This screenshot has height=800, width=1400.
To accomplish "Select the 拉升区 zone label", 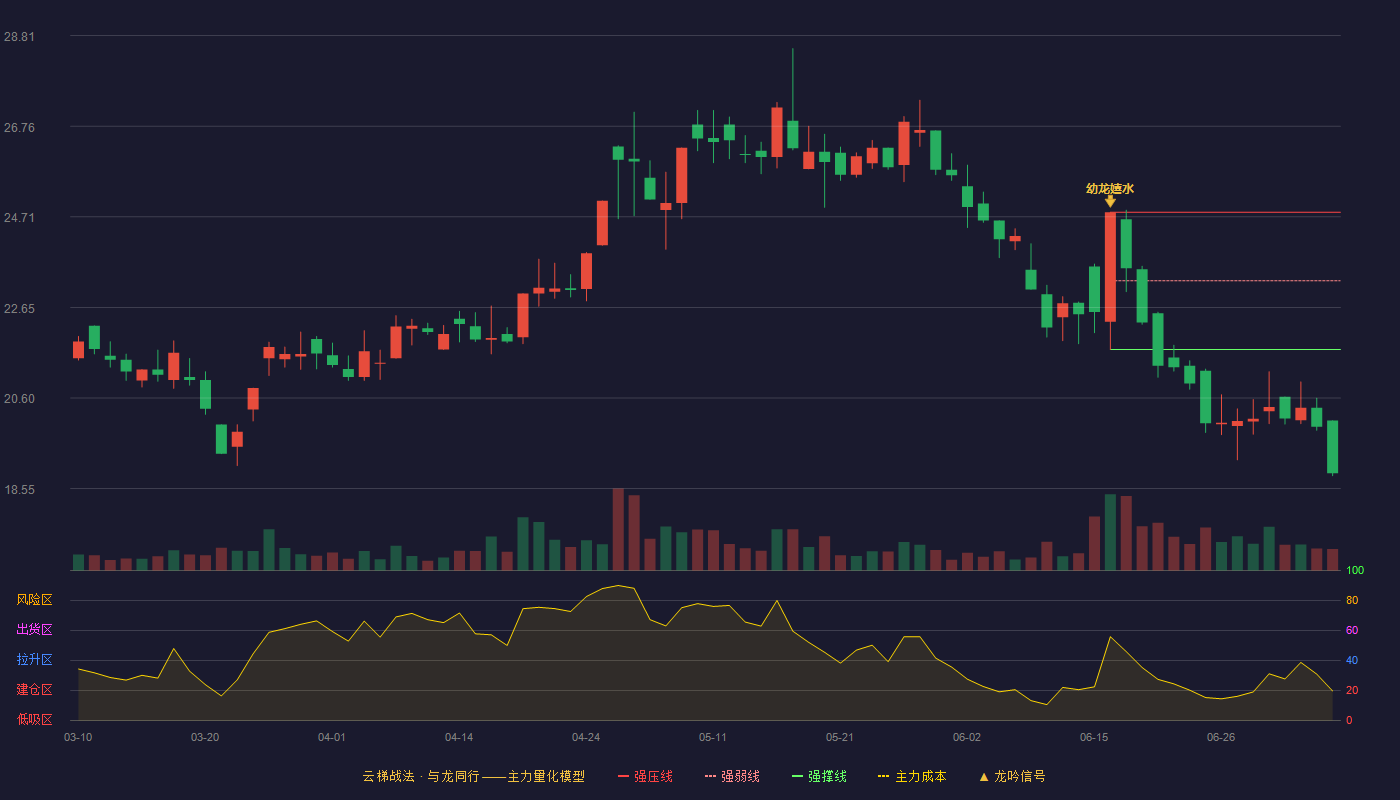I will point(34,660).
